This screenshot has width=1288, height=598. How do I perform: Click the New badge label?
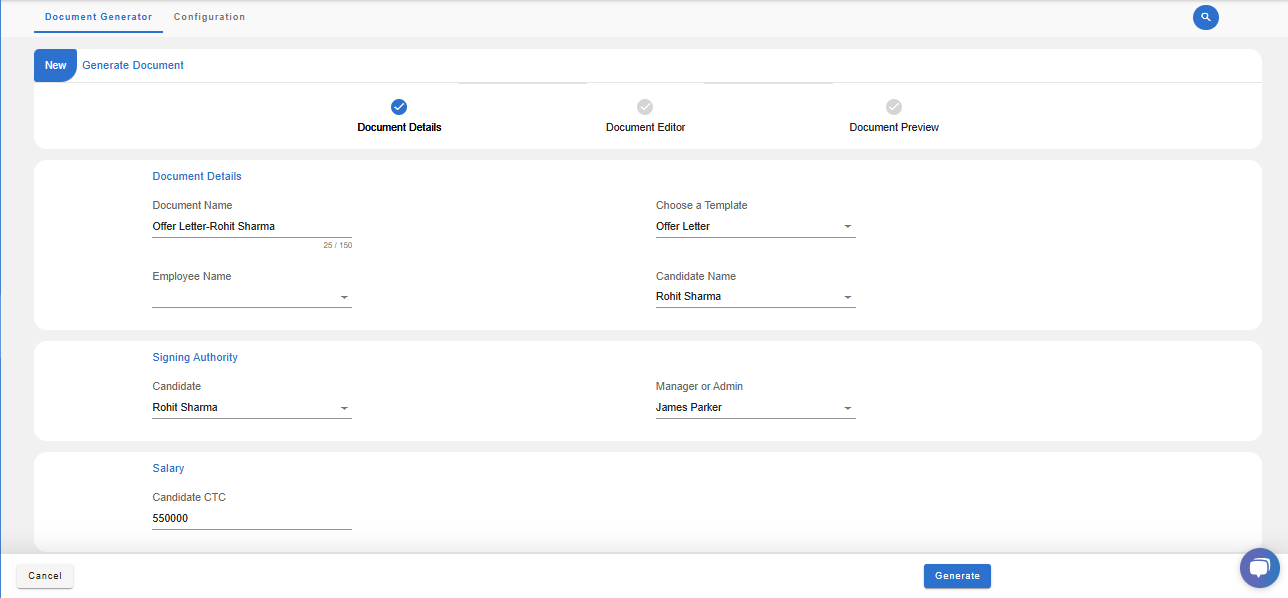click(x=55, y=66)
